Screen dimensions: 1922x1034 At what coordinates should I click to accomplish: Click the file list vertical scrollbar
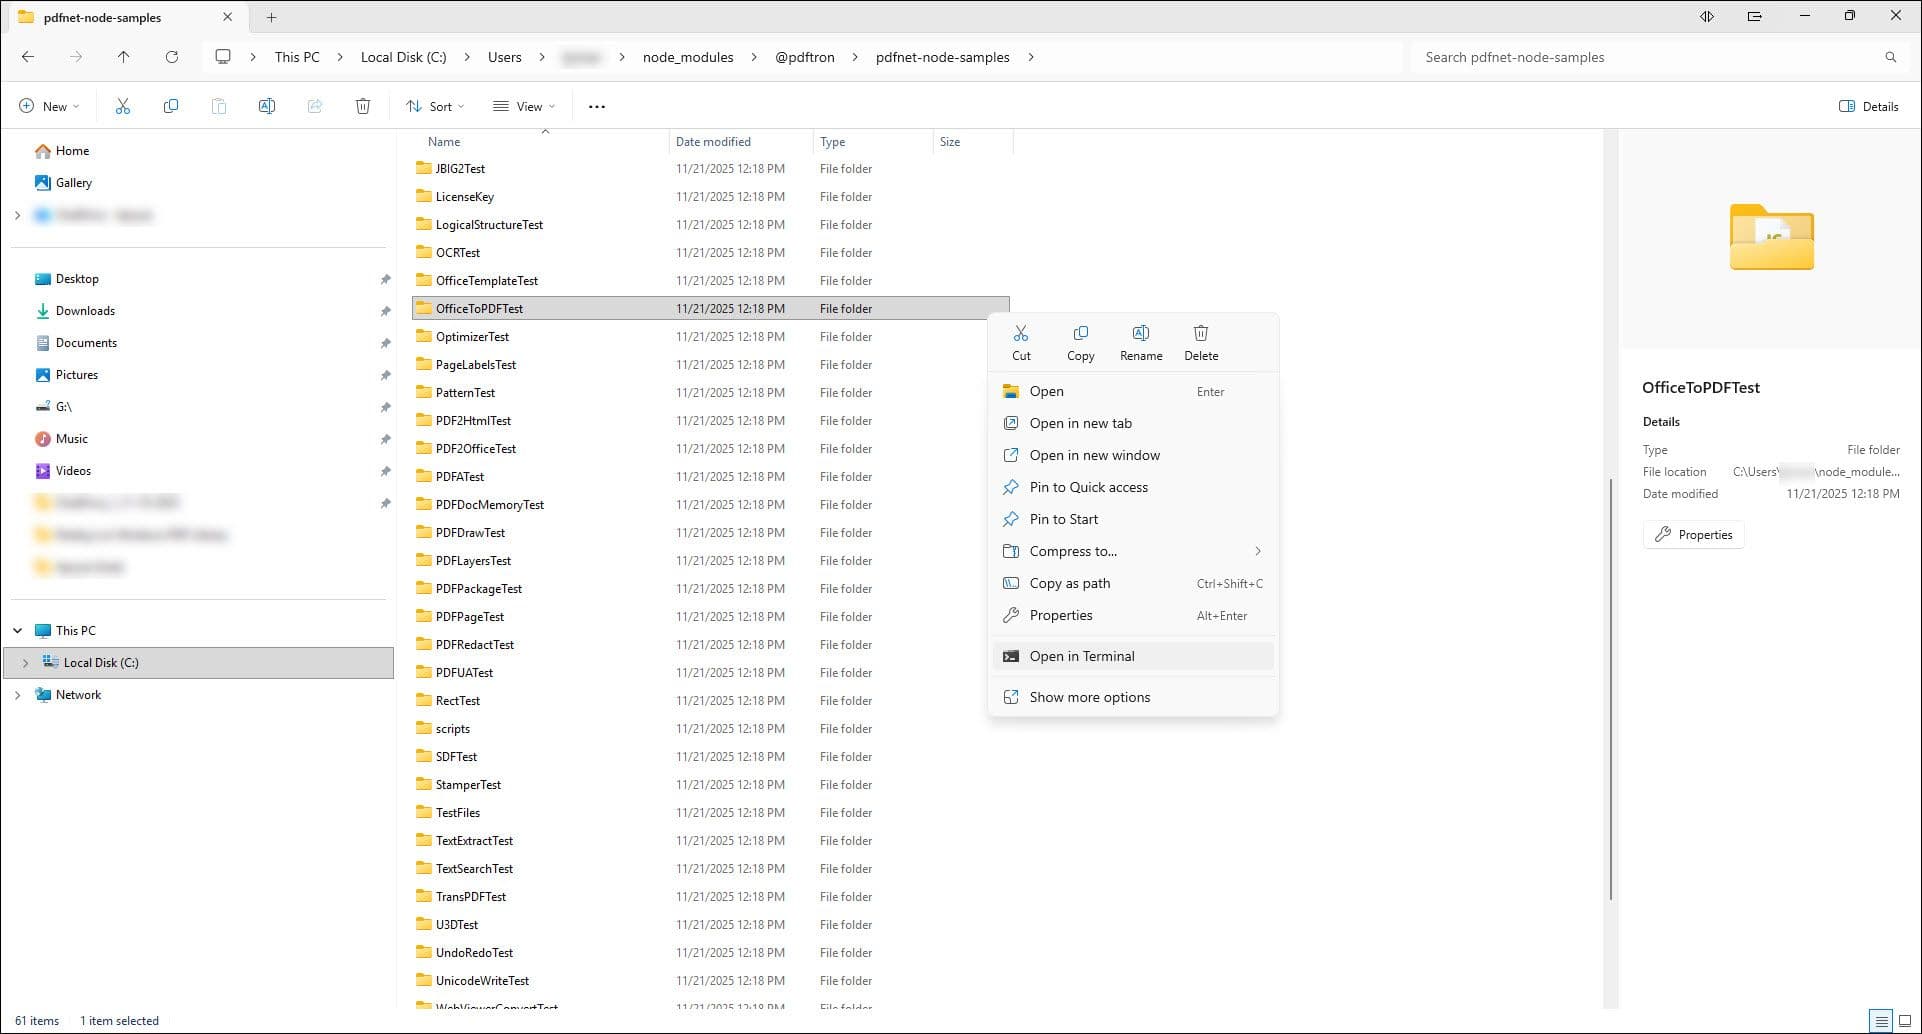(x=1610, y=688)
